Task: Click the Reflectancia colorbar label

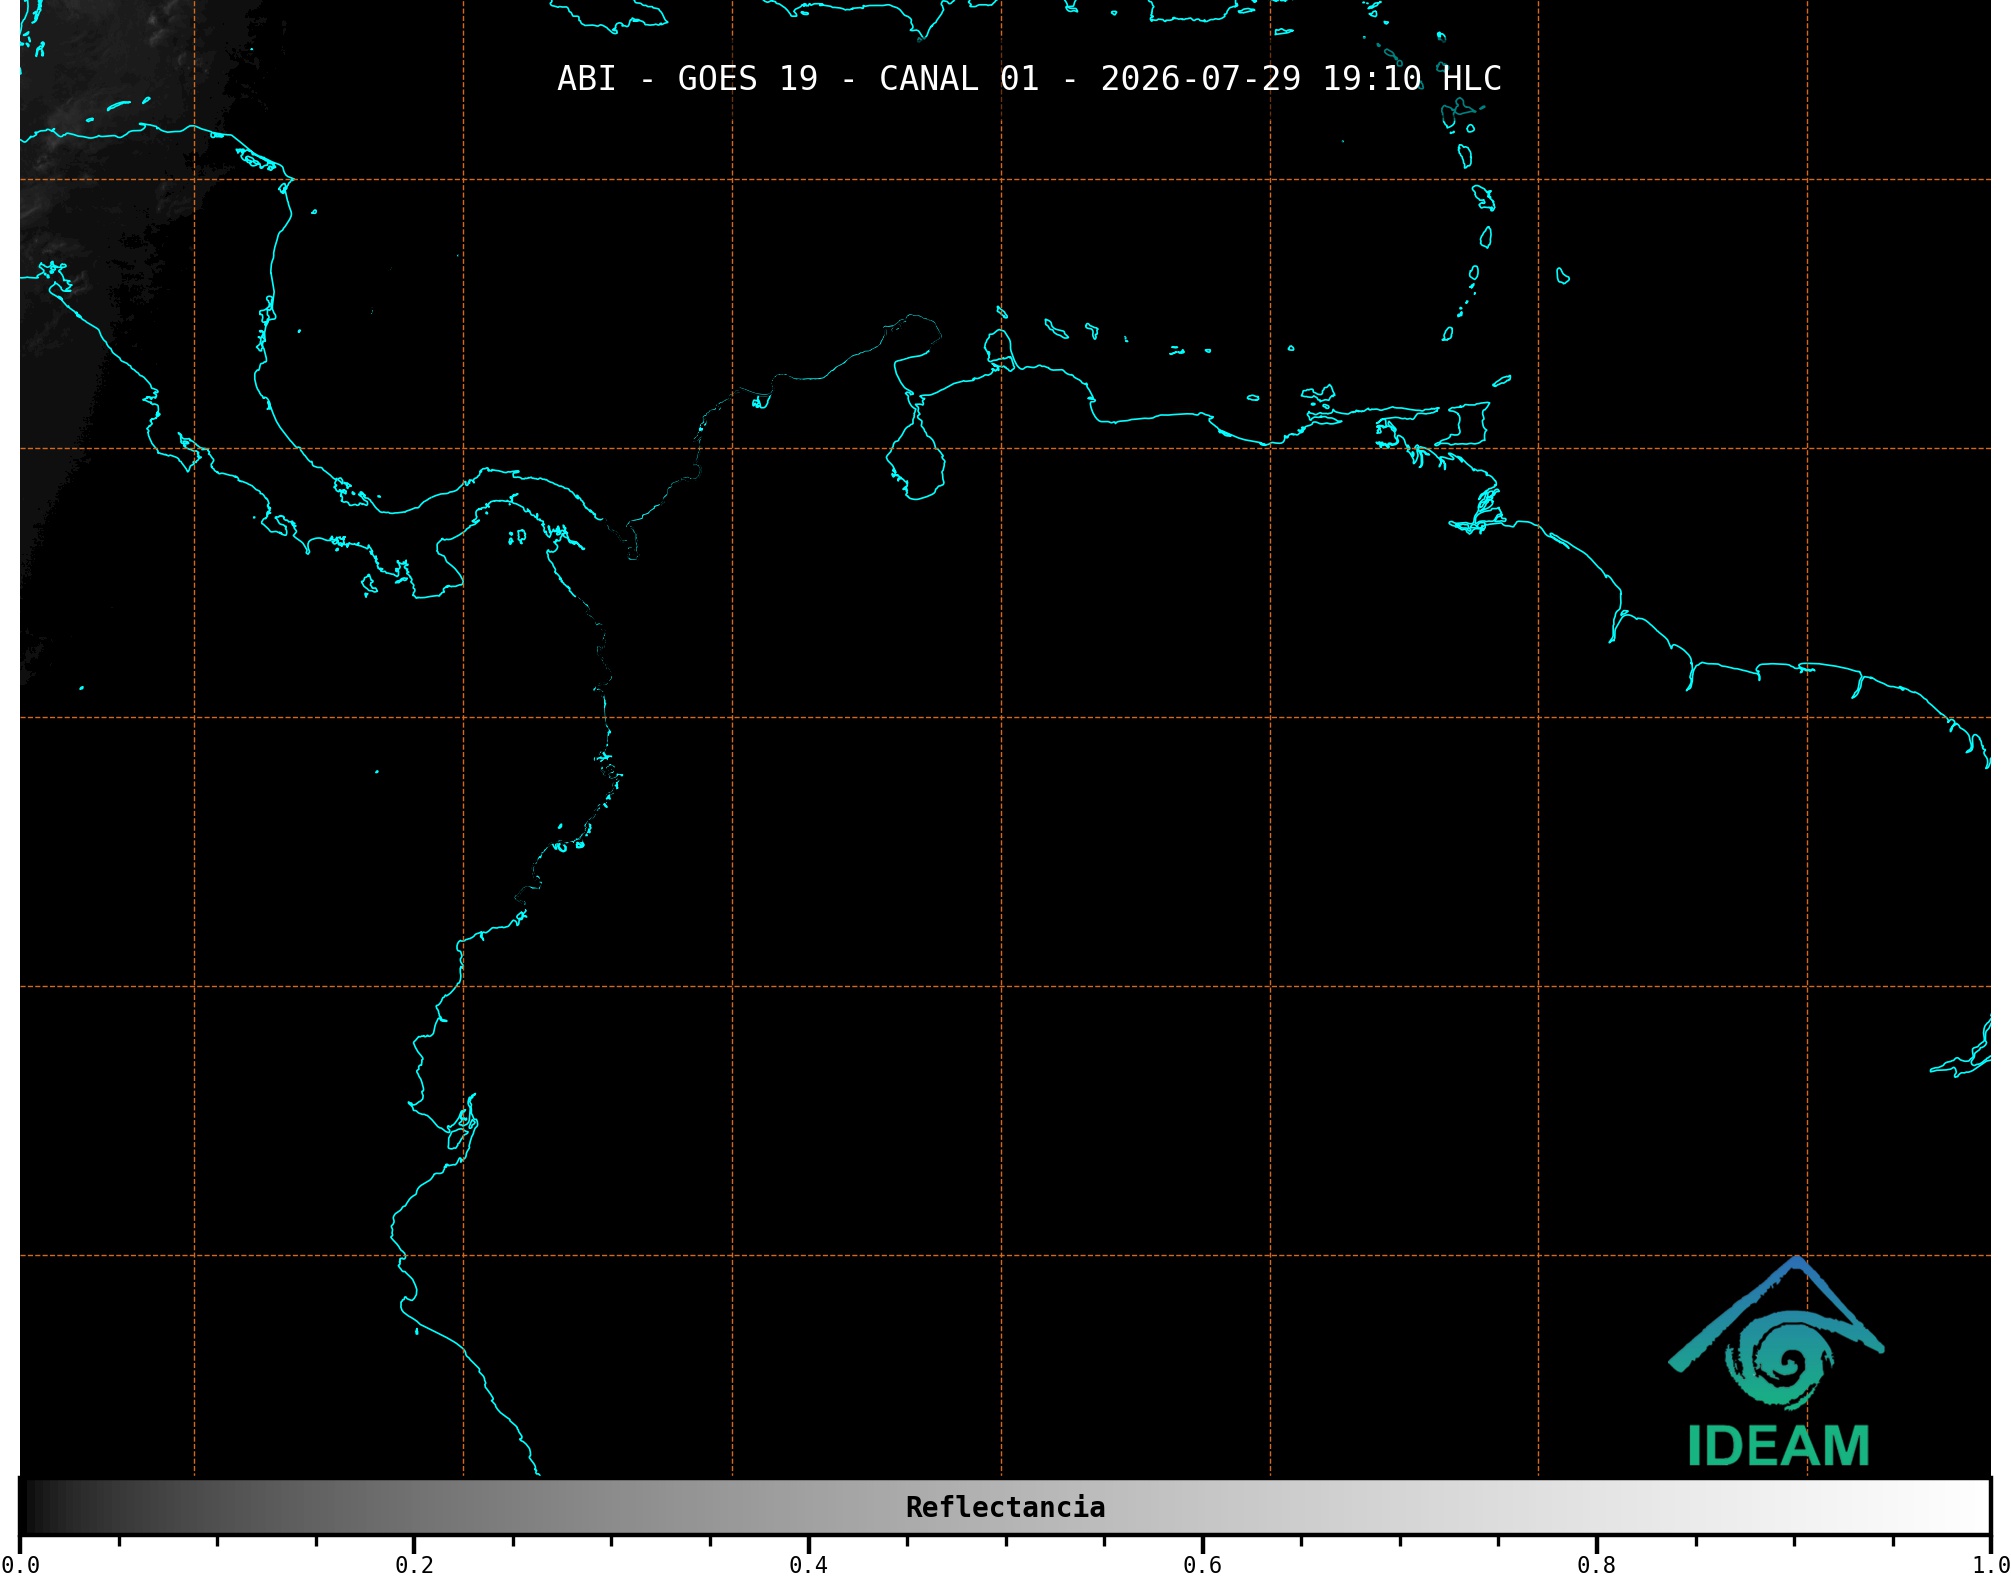Action: (x=1005, y=1507)
